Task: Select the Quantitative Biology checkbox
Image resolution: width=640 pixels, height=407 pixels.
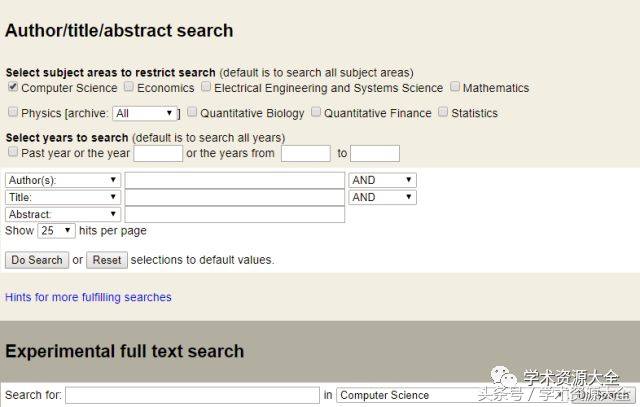Action: tap(192, 112)
